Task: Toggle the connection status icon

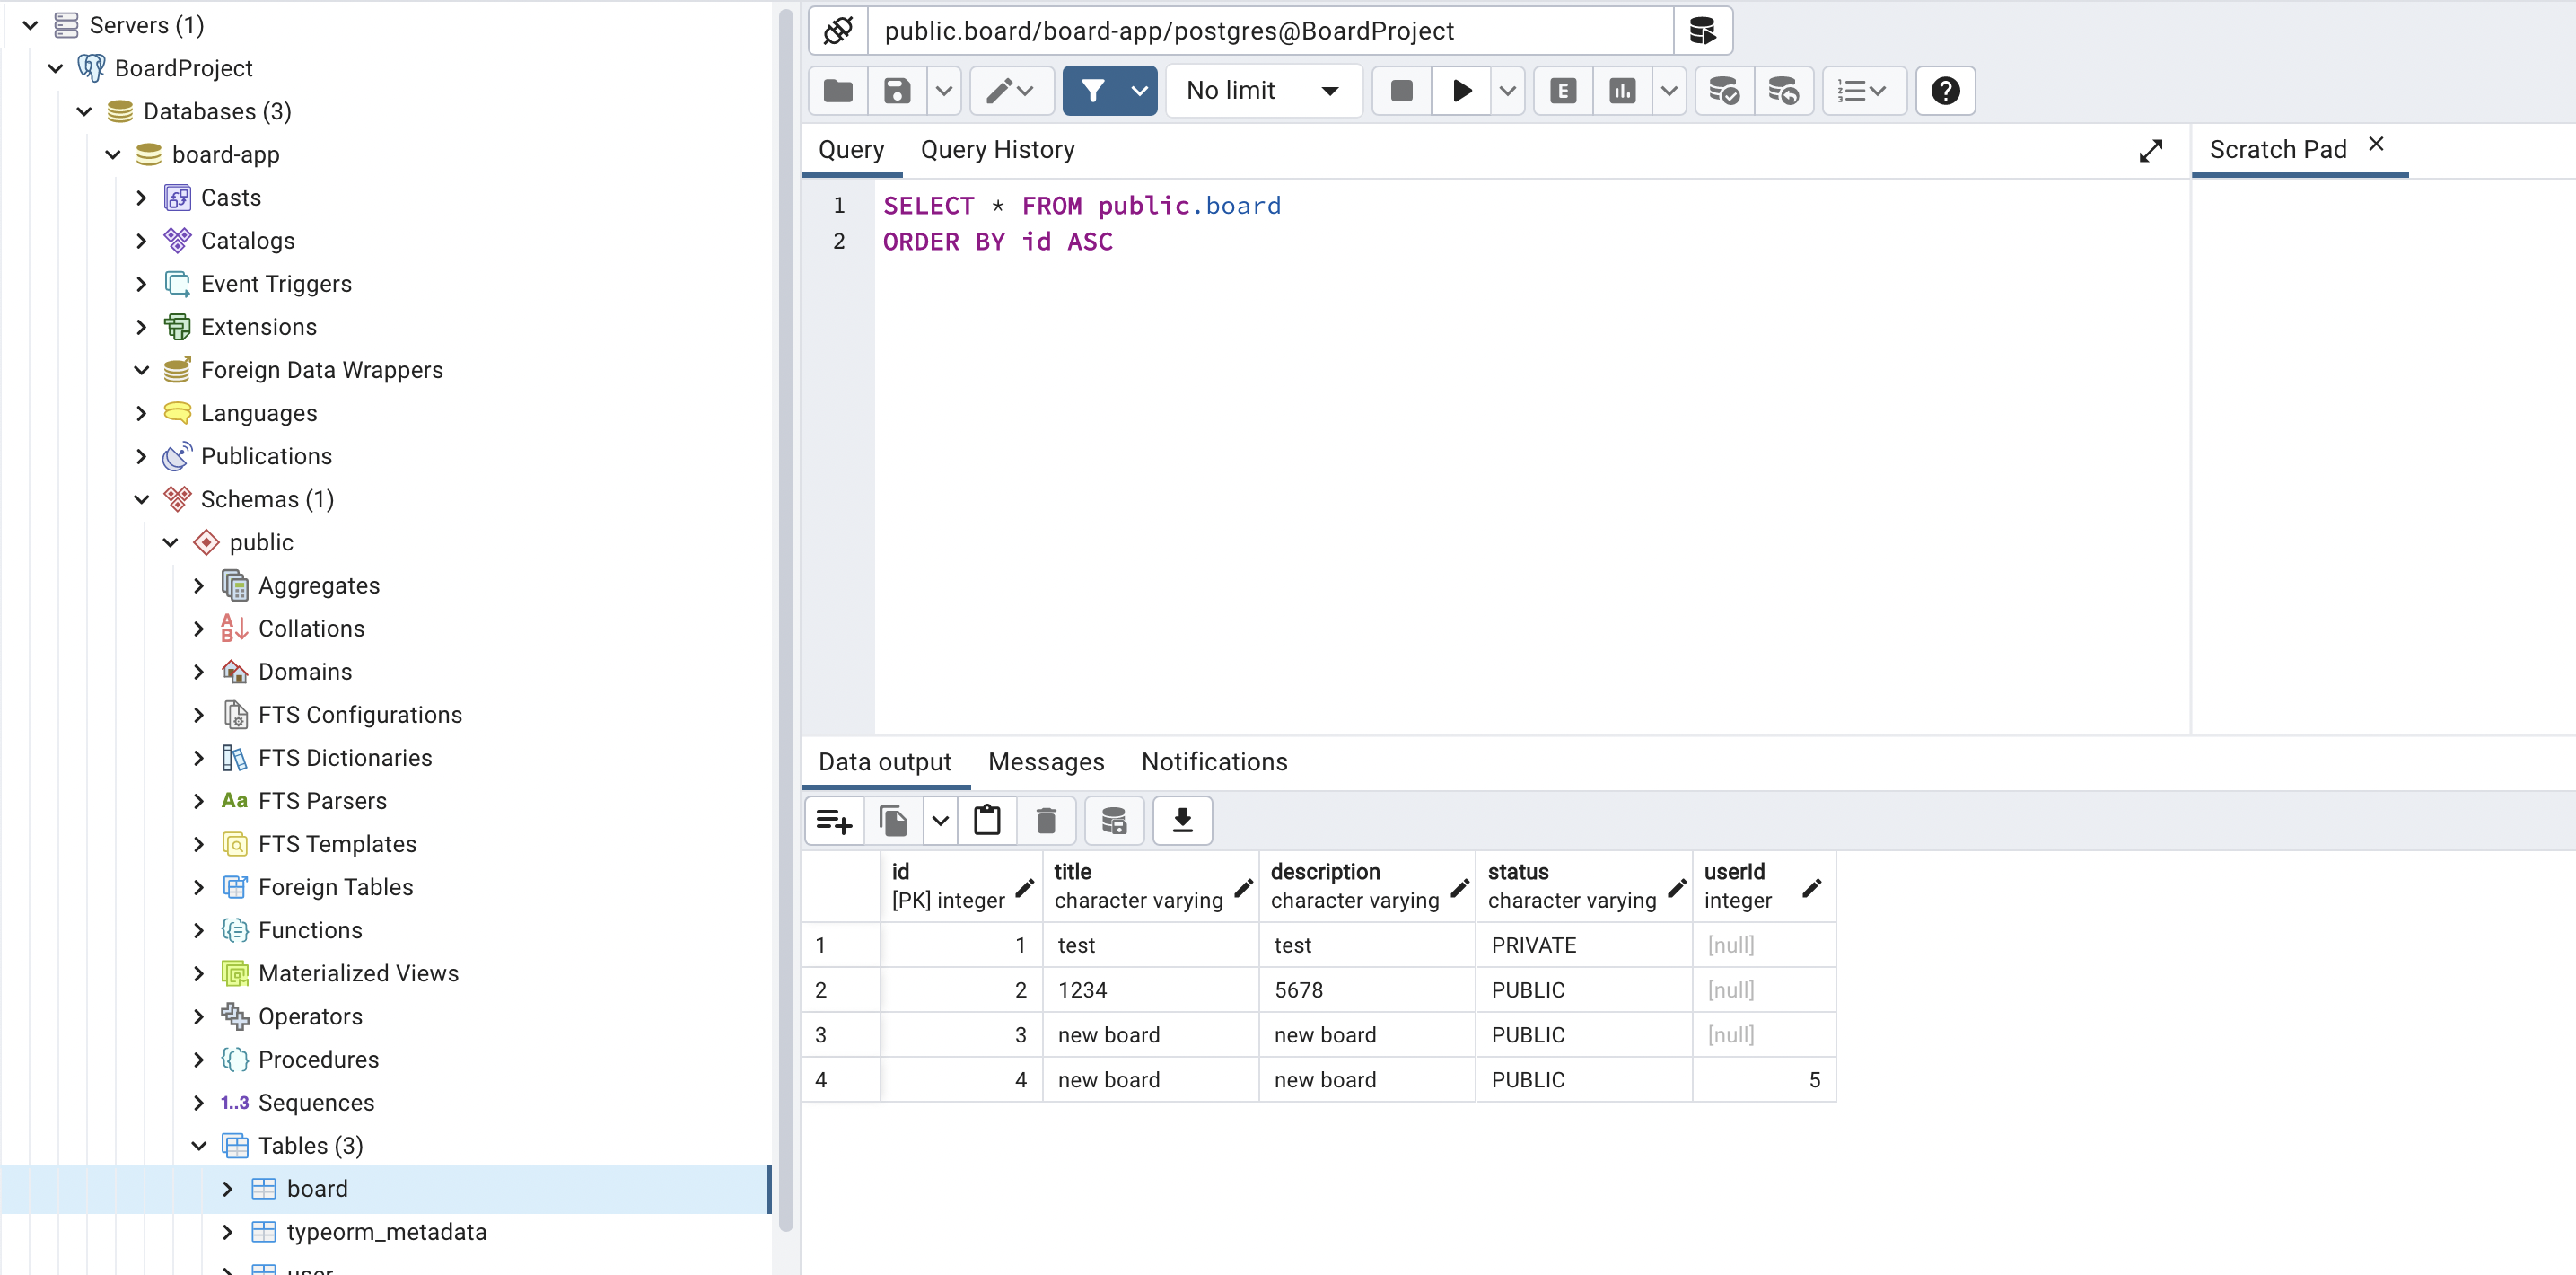Action: 838,31
